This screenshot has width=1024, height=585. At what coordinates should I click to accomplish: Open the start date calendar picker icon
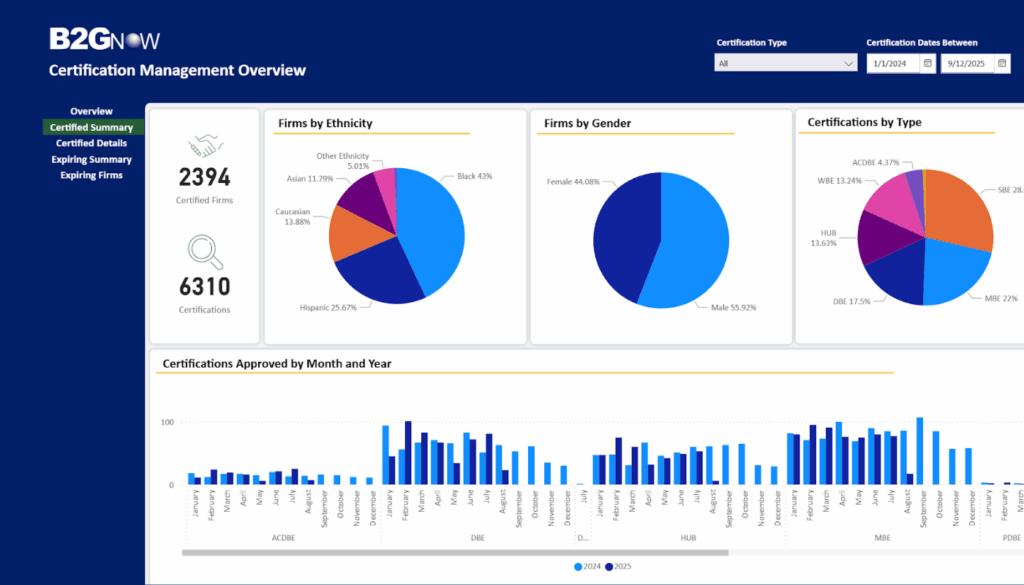point(927,63)
